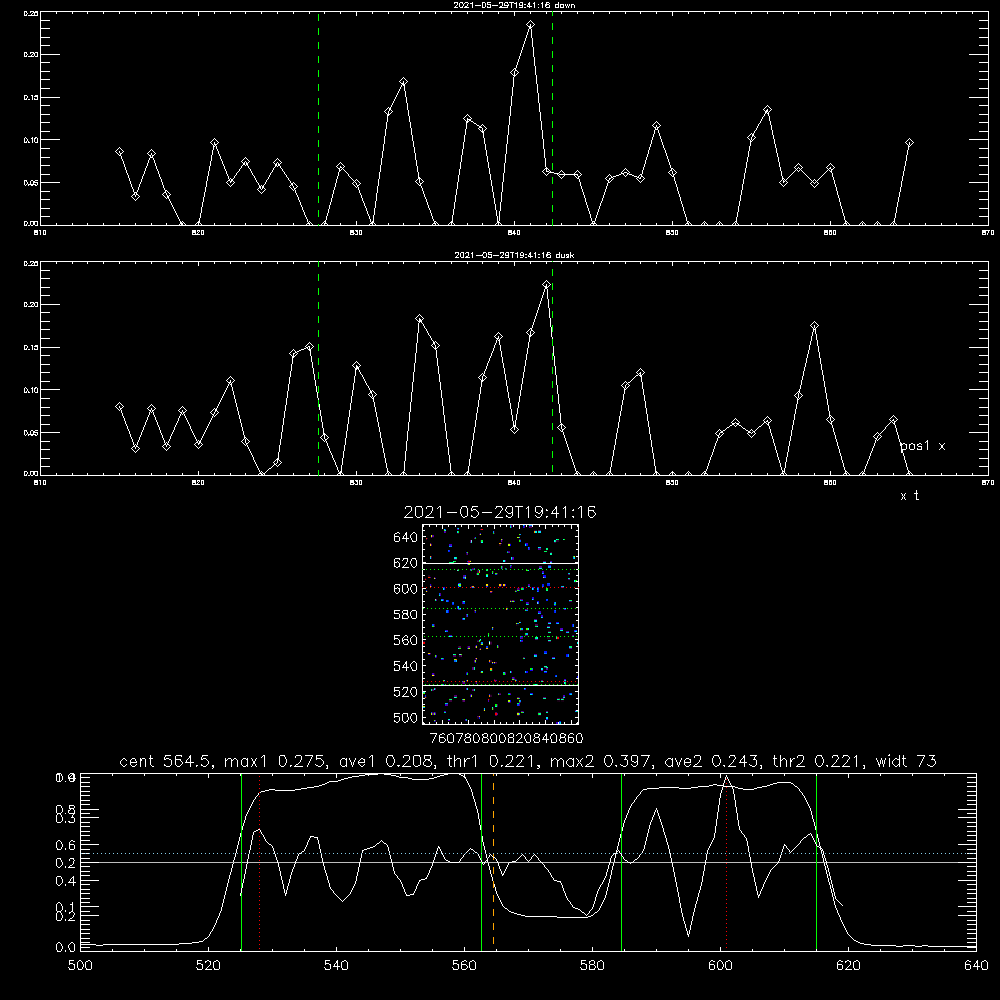This screenshot has width=1000, height=1000.
Task: Click the right green dashed line in dusk plot
Action: tap(552, 368)
